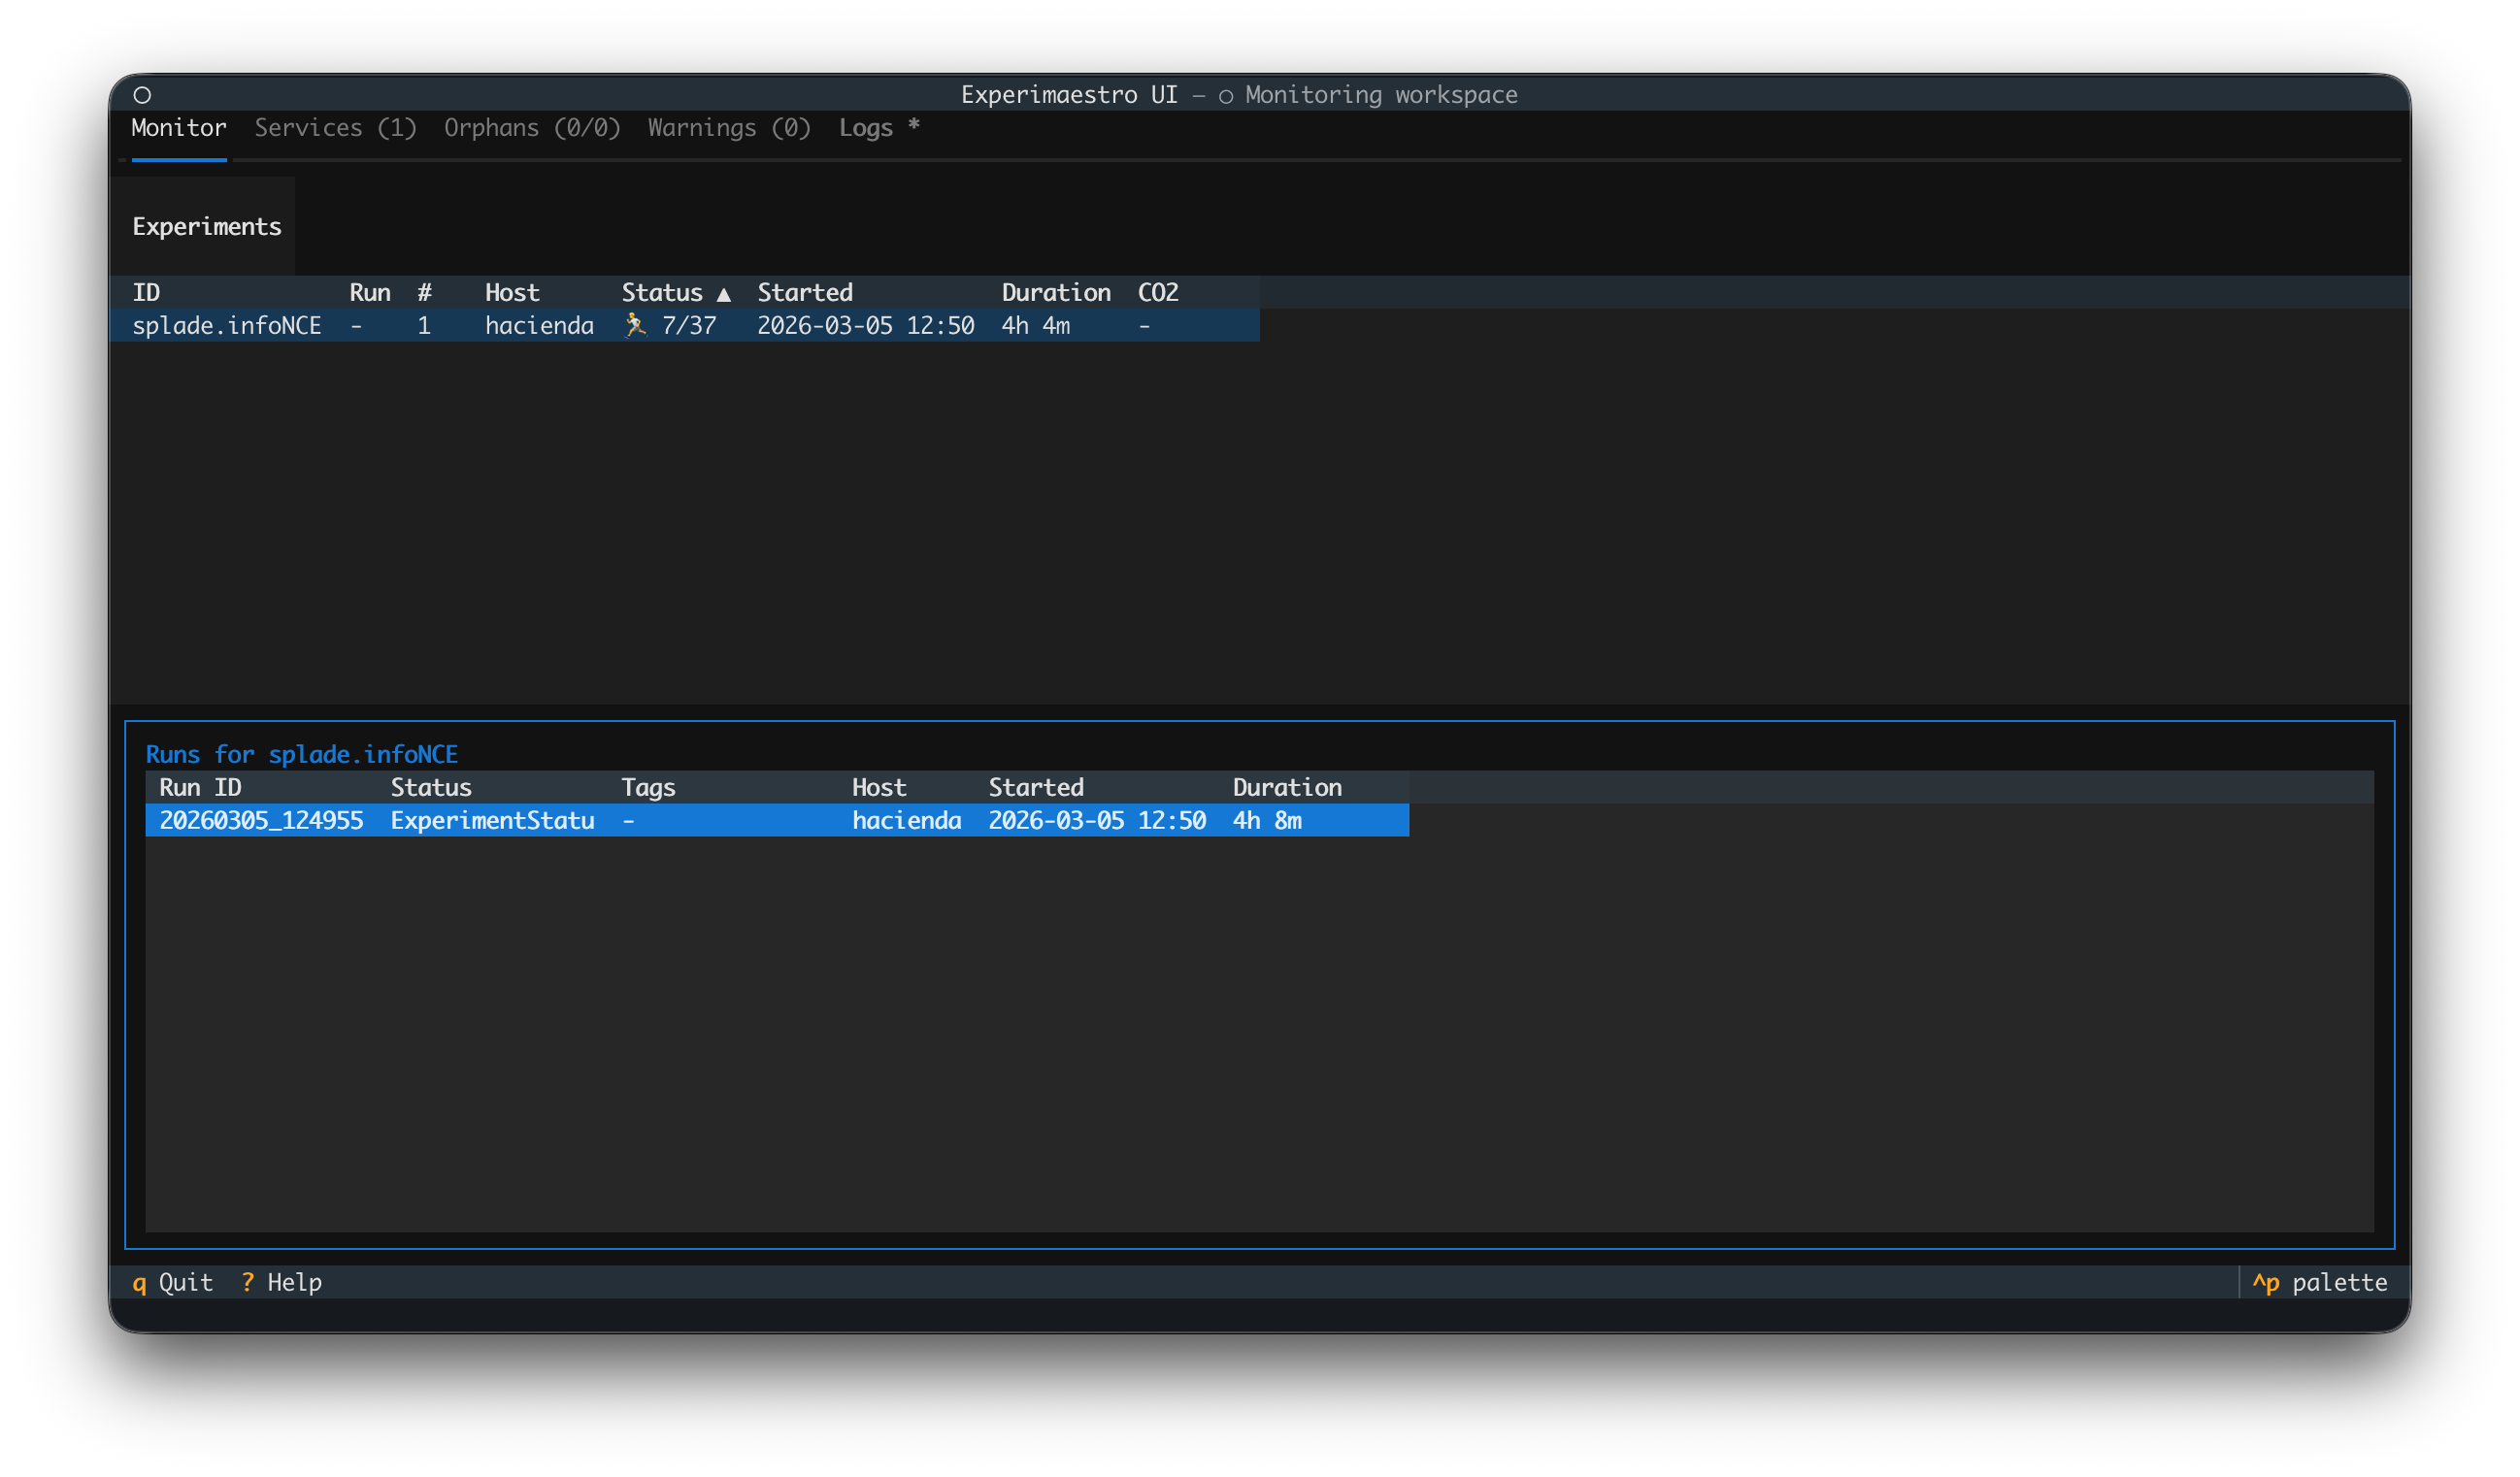Open the command palette from the footer
Image resolution: width=2520 pixels, height=1477 pixels.
pos(2319,1283)
